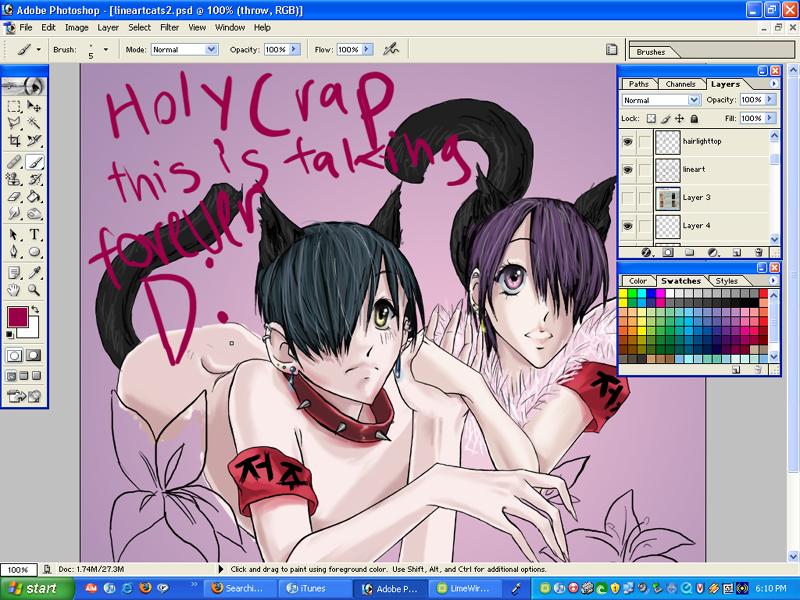Activate the Type tool

click(34, 235)
